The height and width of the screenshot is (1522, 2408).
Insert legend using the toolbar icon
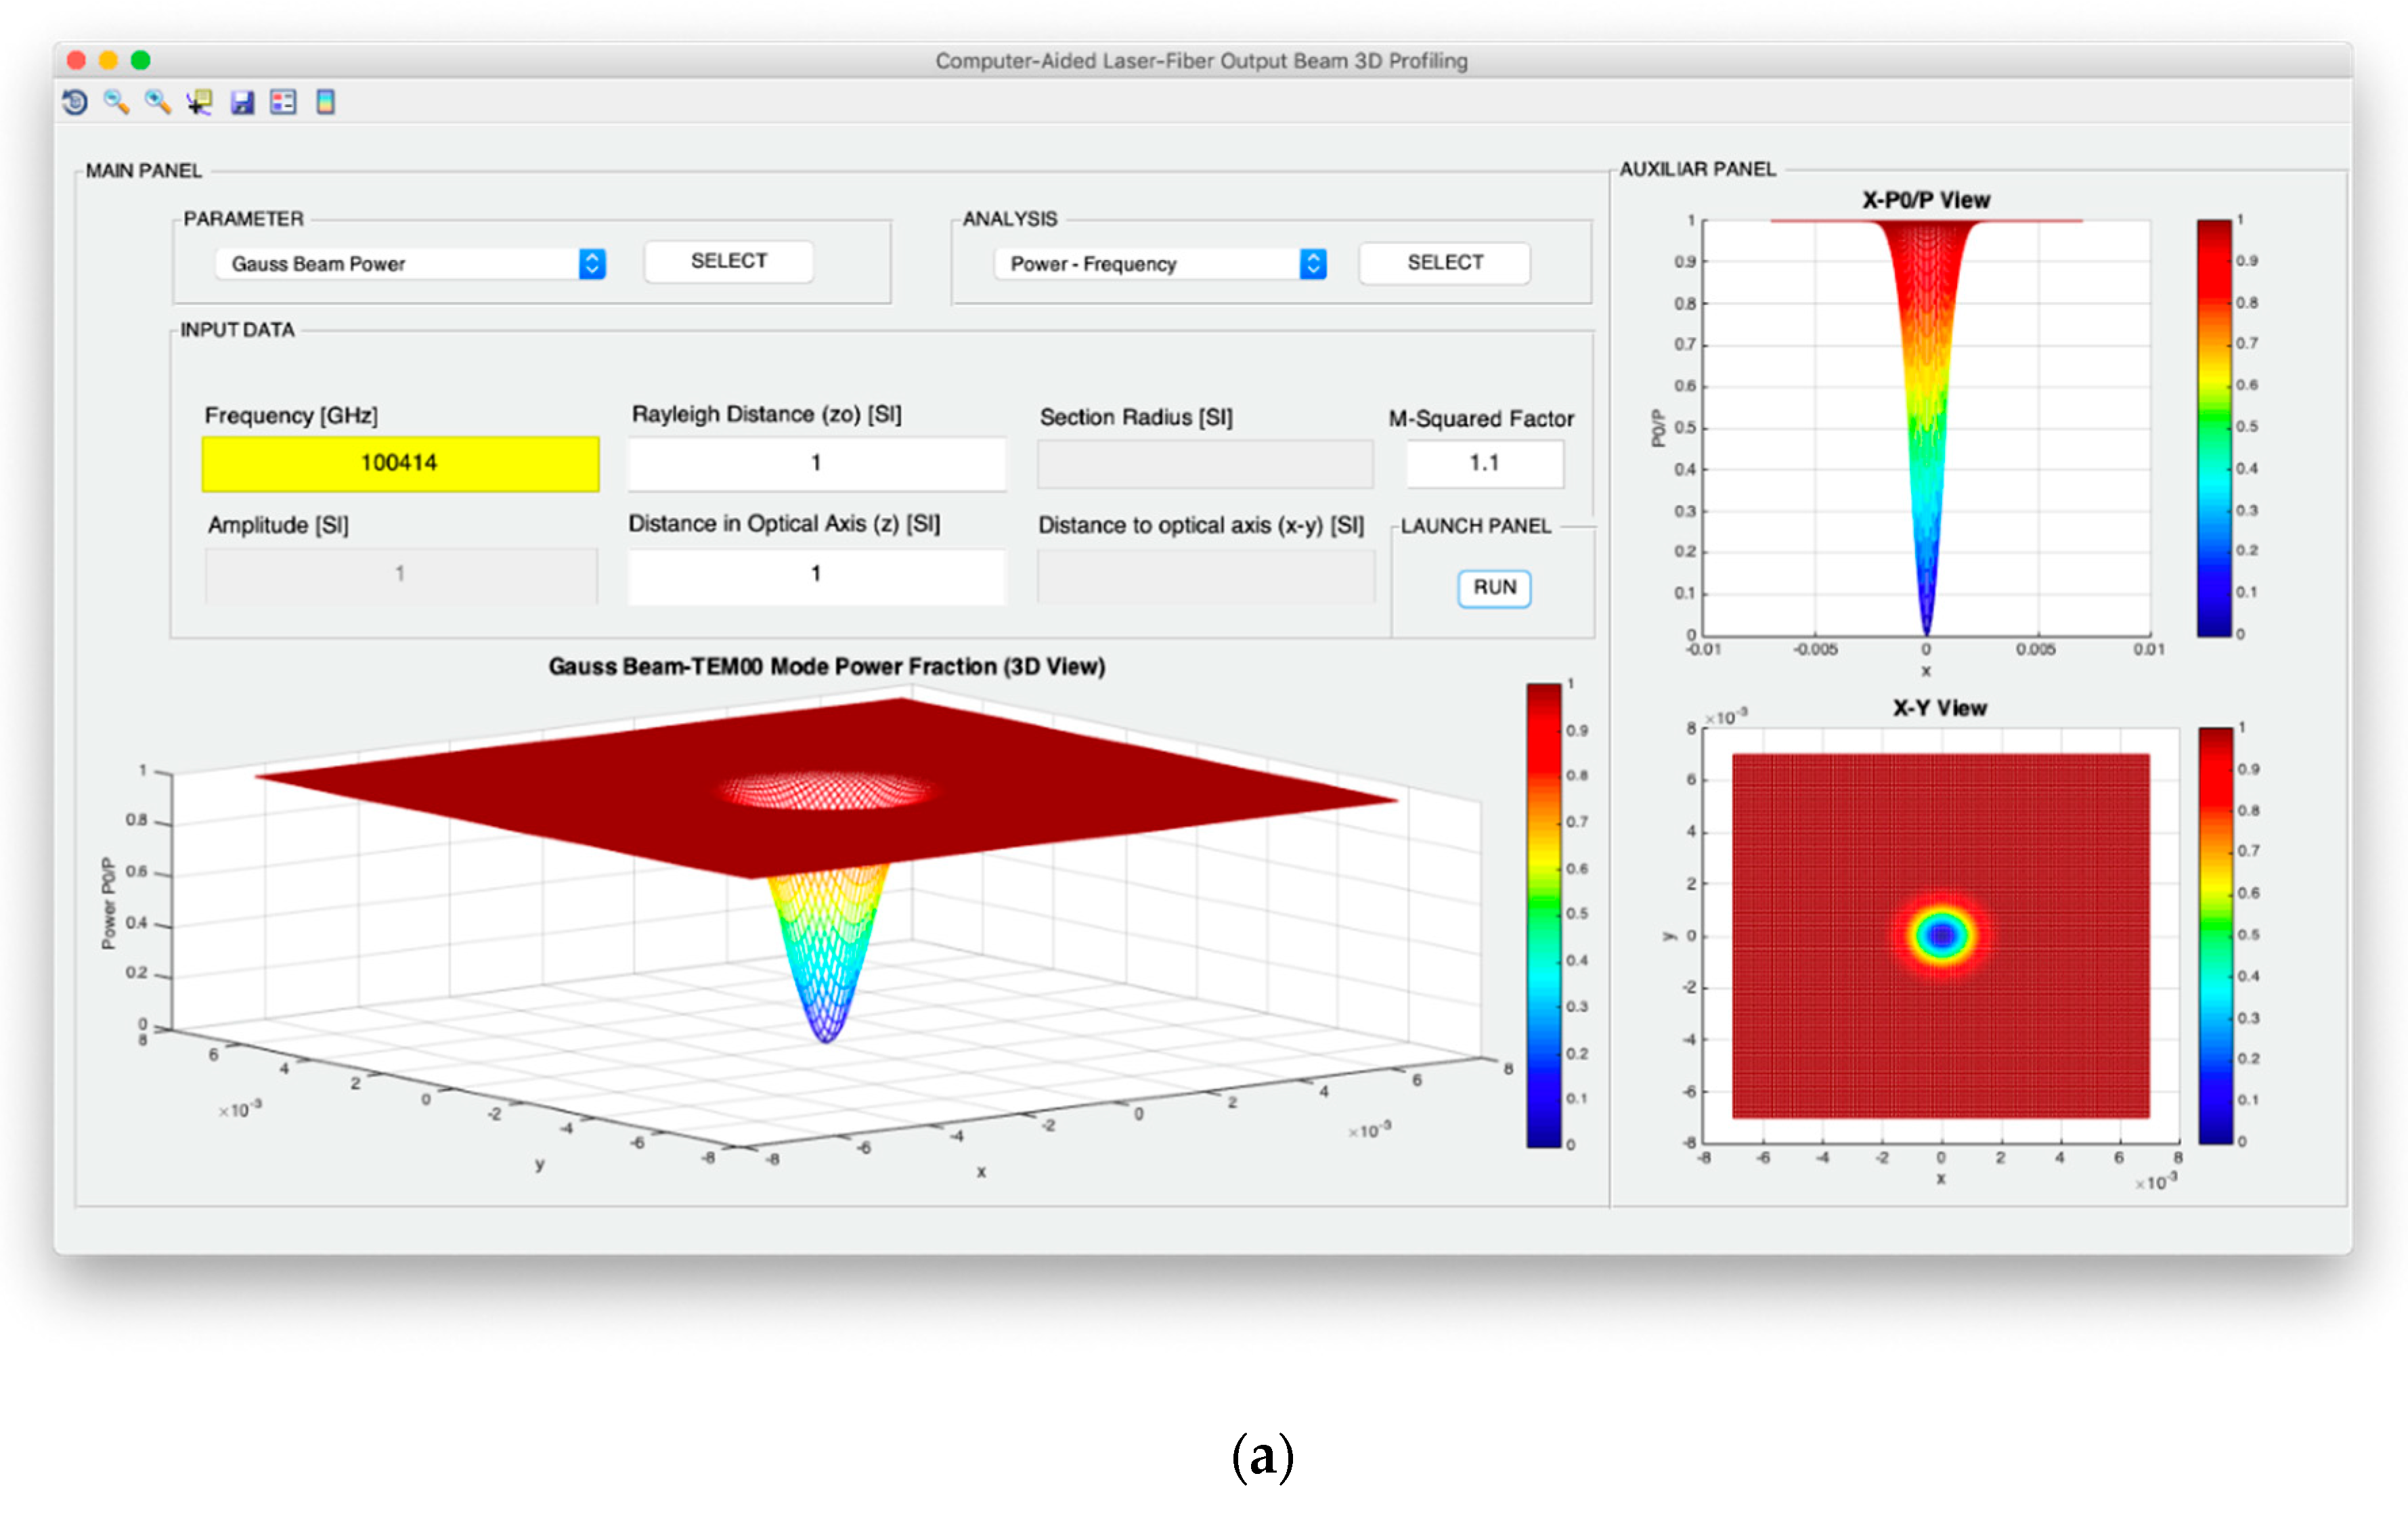(283, 102)
